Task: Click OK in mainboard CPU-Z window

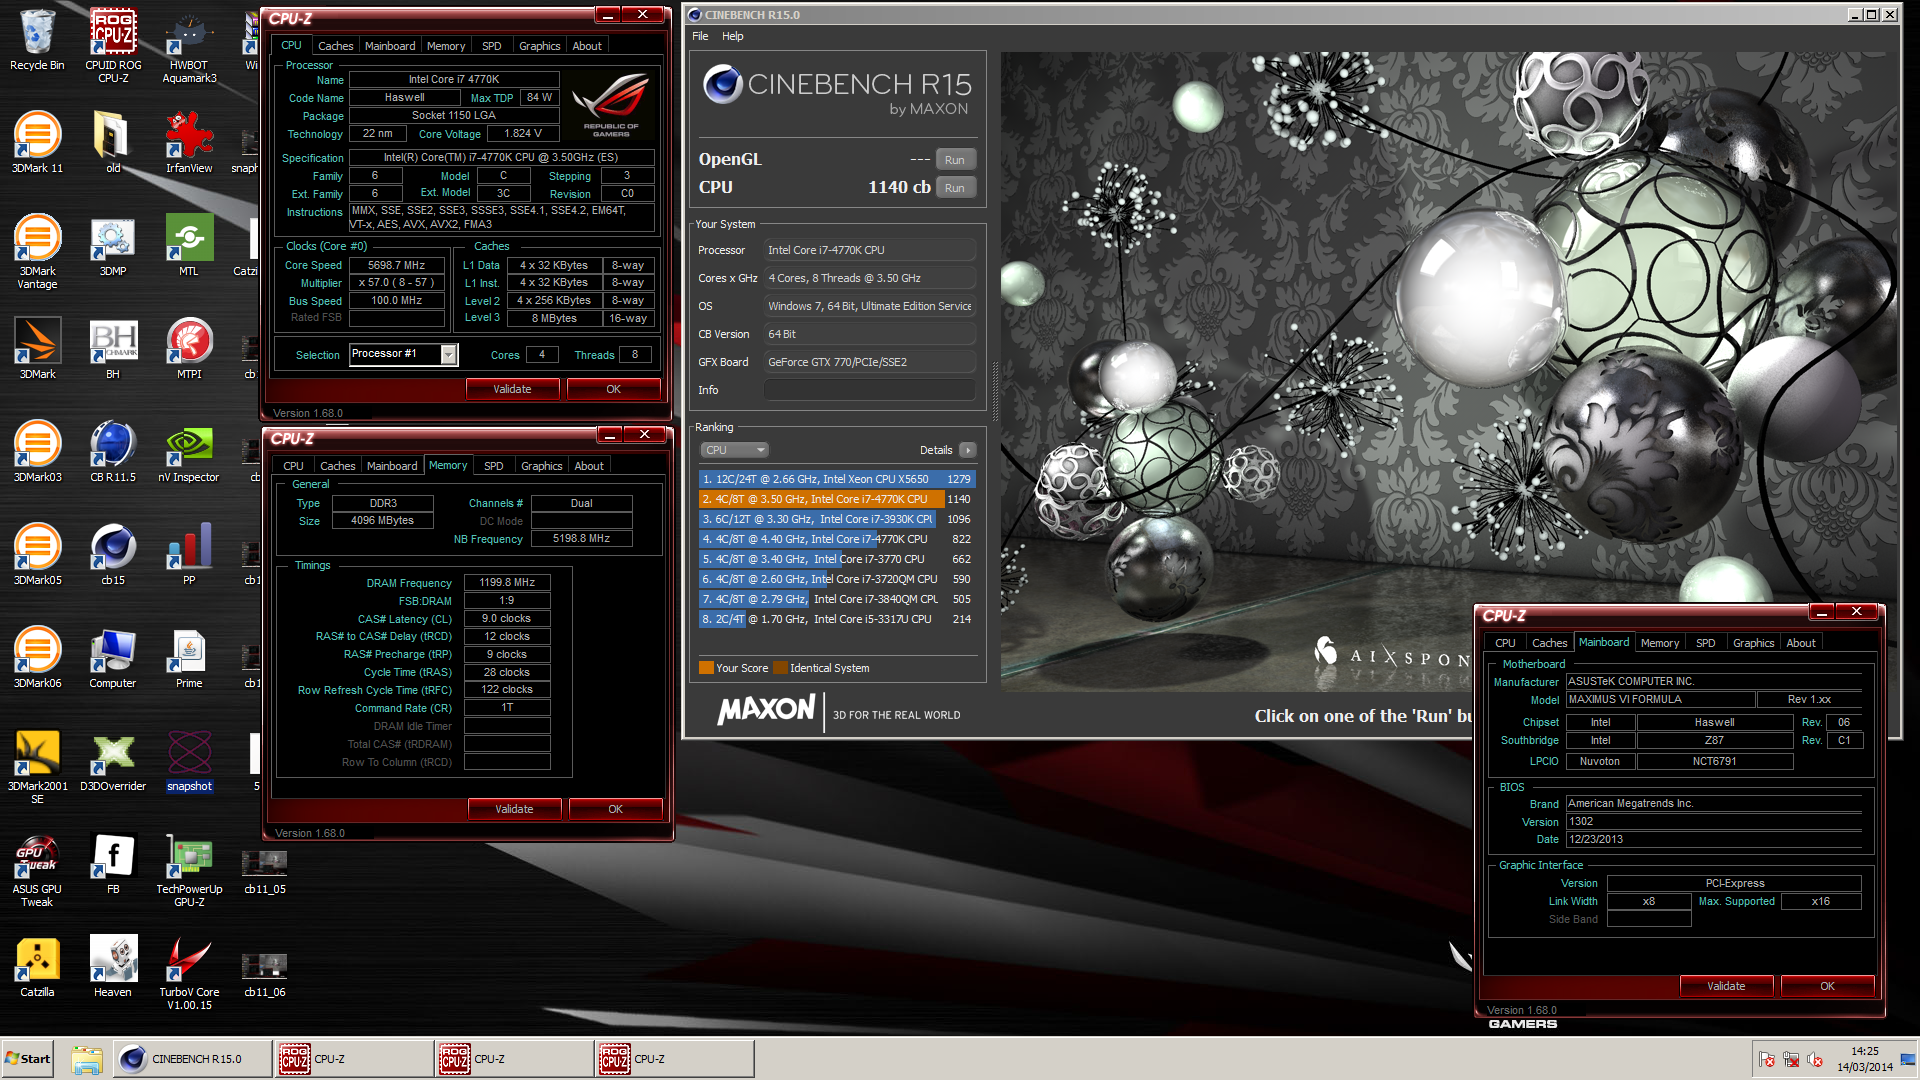Action: [x=1827, y=986]
